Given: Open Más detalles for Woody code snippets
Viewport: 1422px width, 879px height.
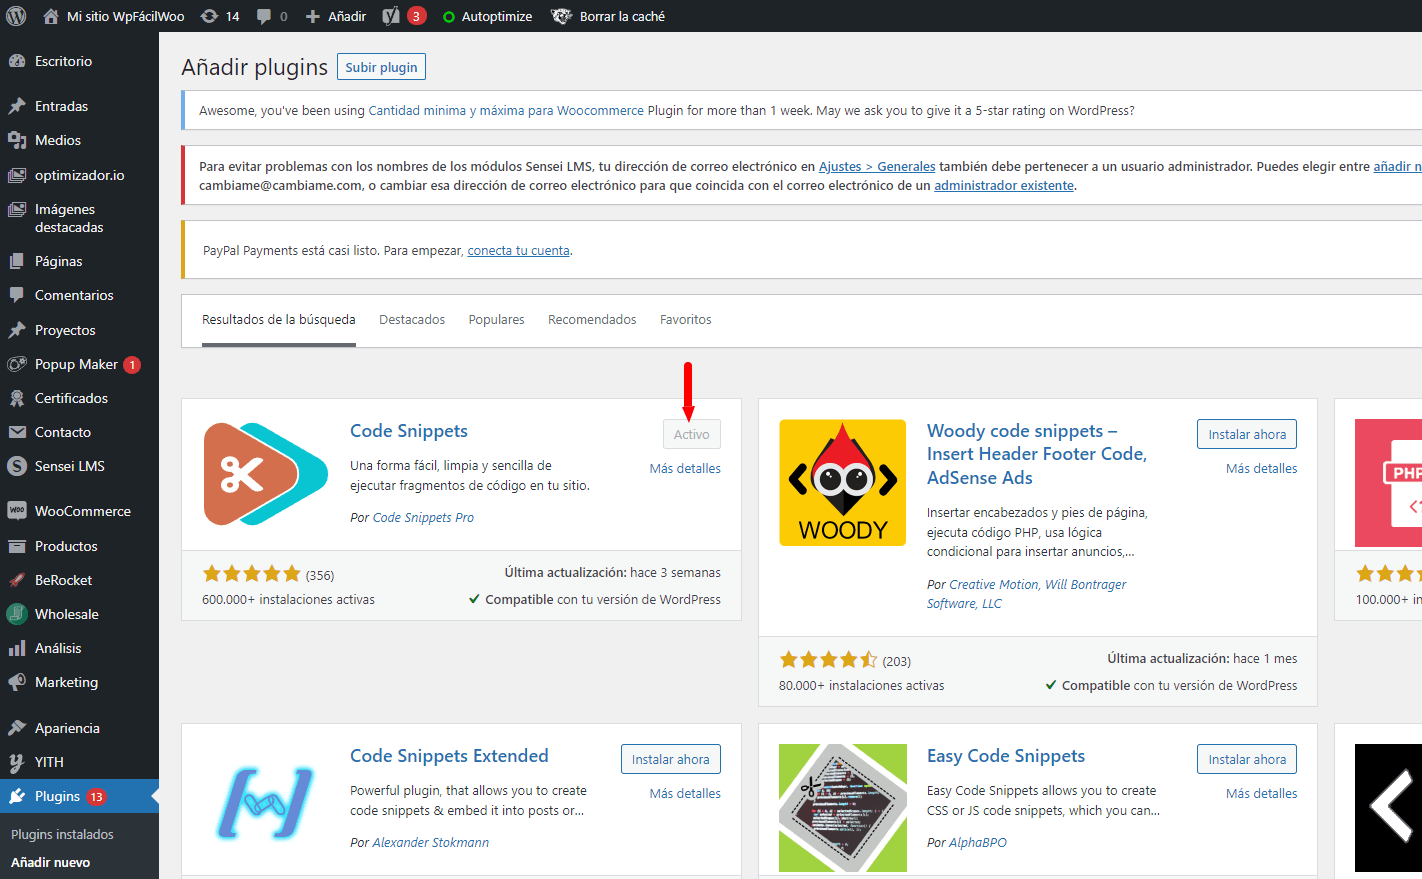Looking at the screenshot, I should point(1262,468).
